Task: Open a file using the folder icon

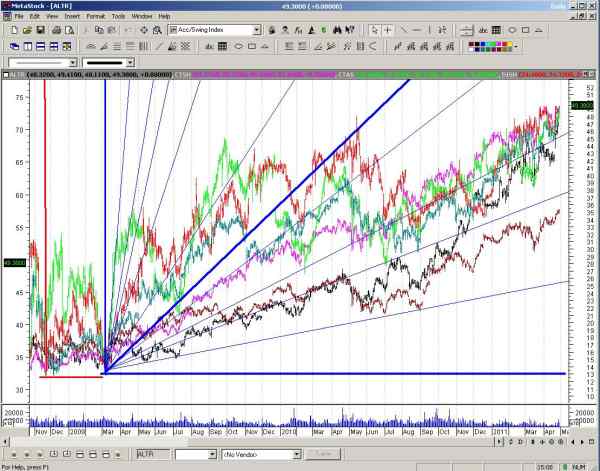Action: click(27, 30)
